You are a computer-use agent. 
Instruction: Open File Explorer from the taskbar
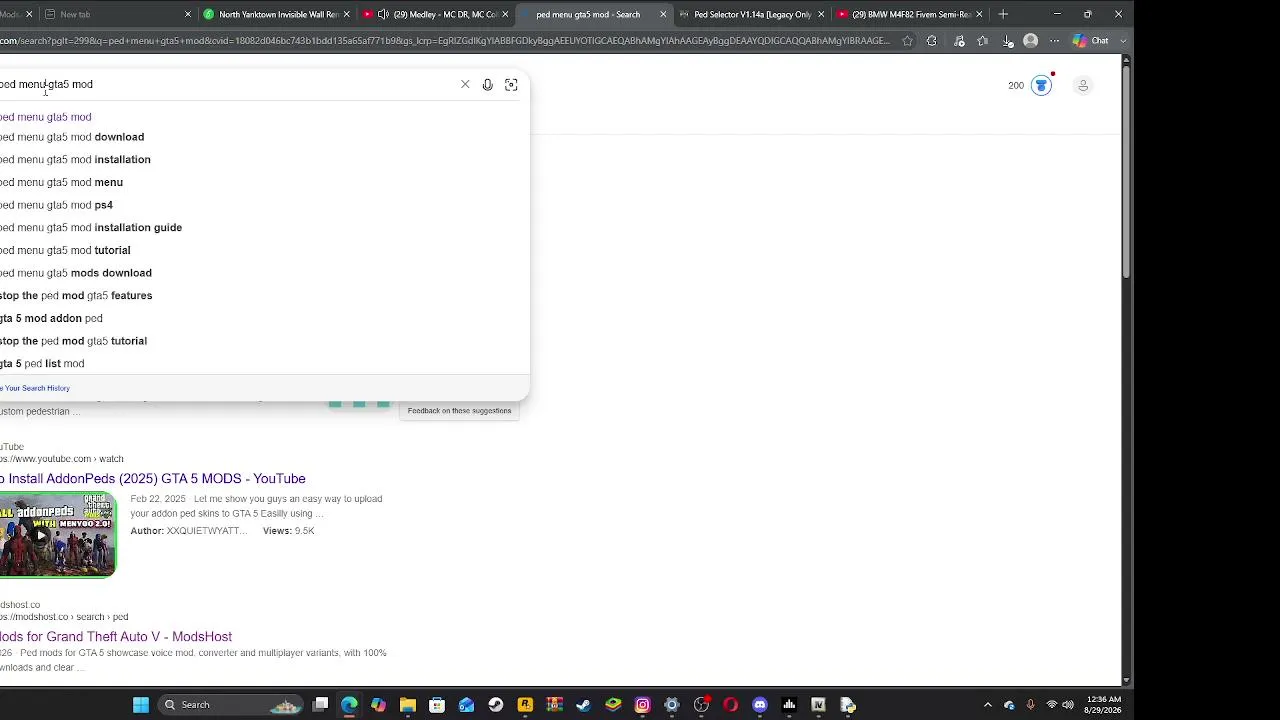coord(408,705)
